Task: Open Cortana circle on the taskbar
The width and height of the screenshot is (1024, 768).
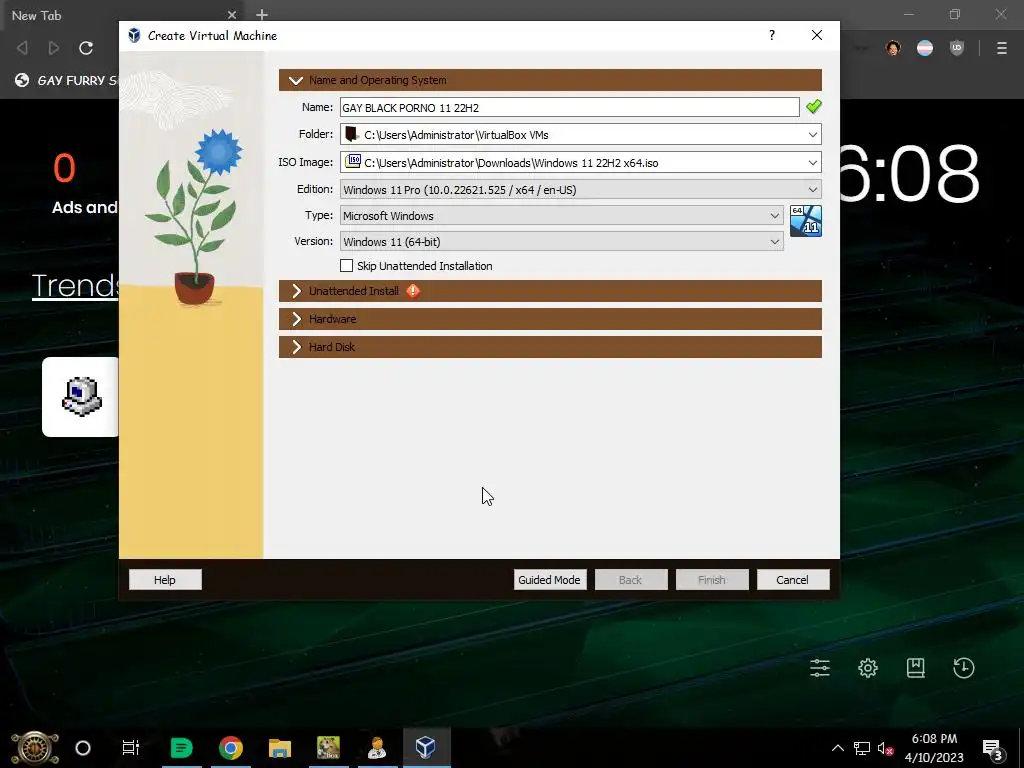Action: pyautogui.click(x=83, y=748)
